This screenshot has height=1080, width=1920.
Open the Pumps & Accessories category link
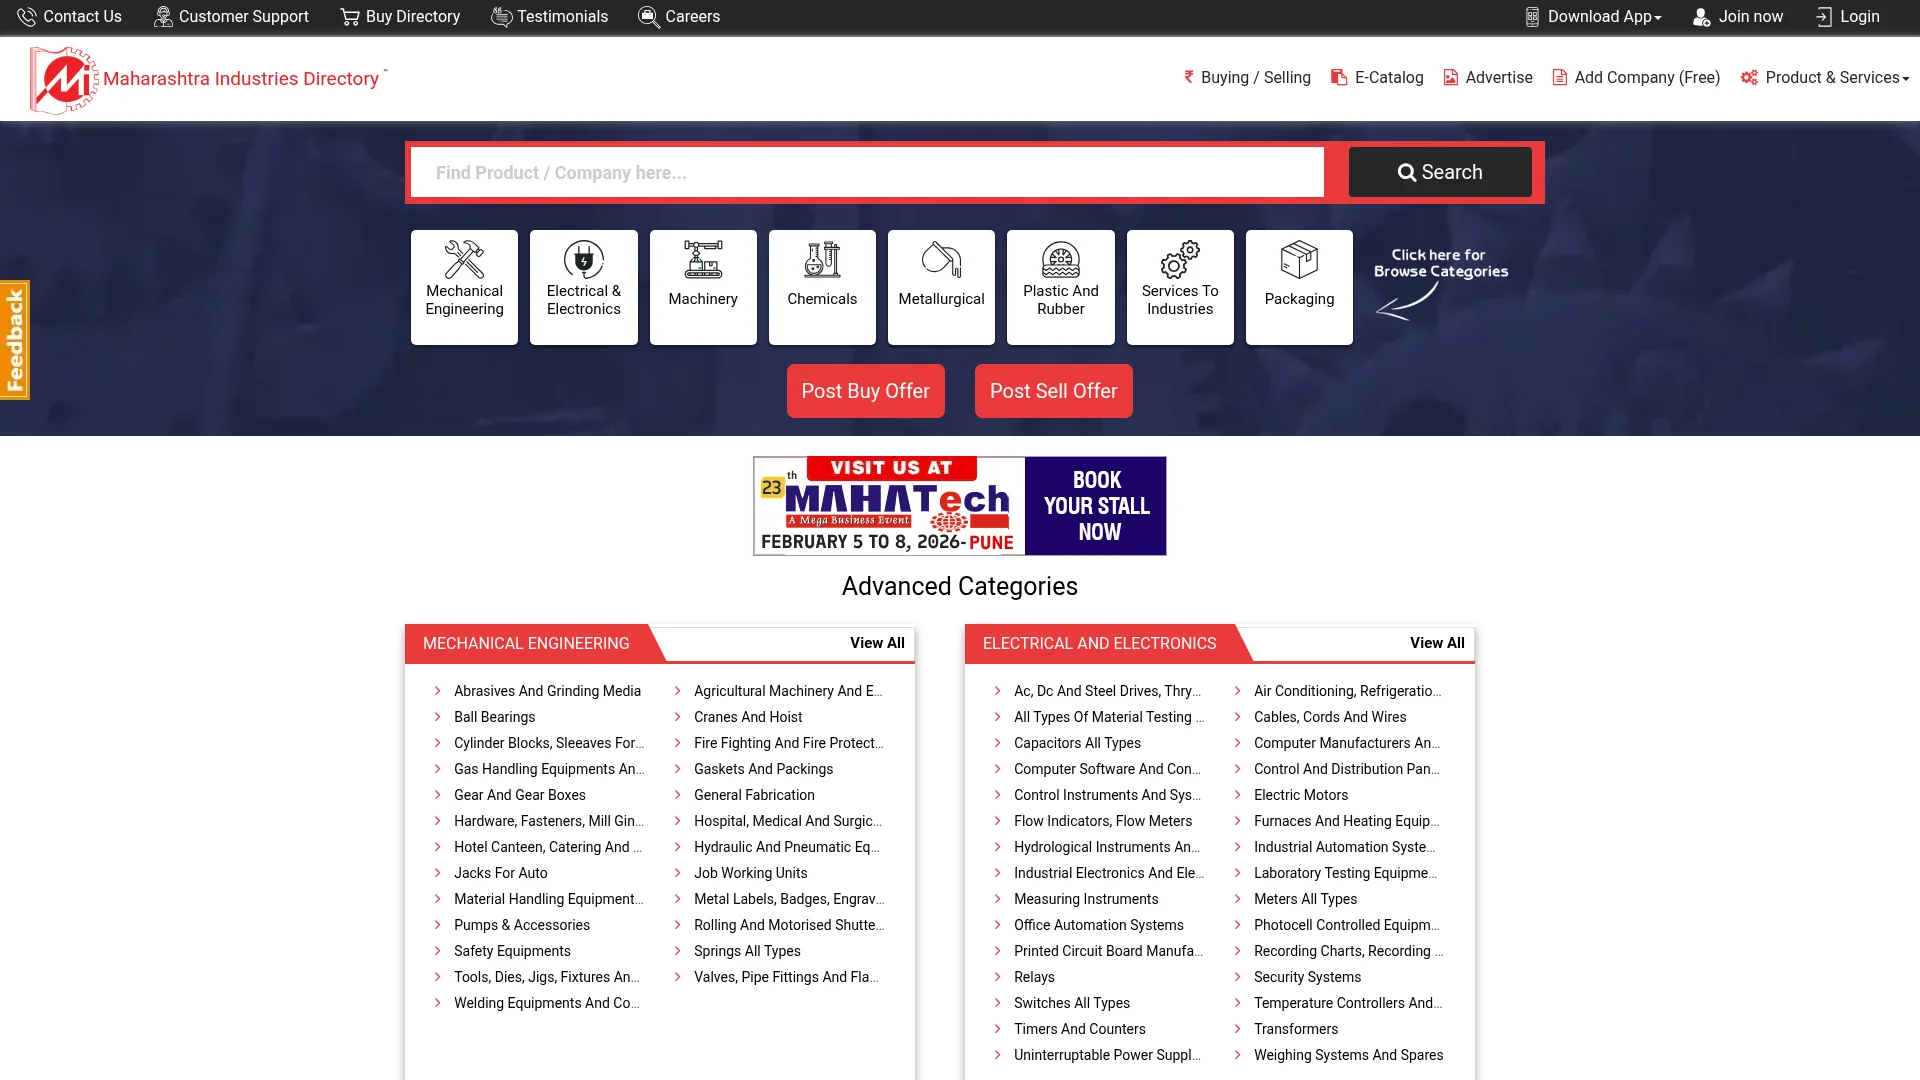click(522, 925)
